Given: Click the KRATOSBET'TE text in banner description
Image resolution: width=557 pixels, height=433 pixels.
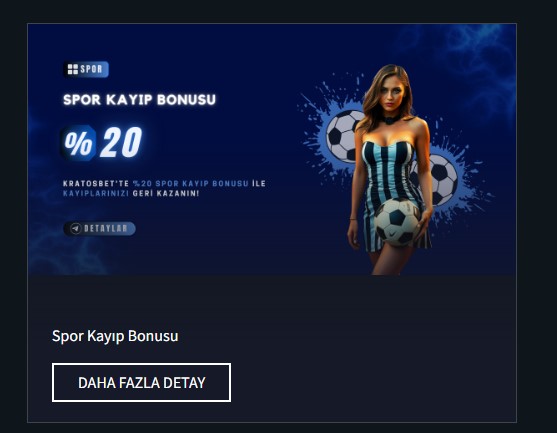Looking at the screenshot, I should pyautogui.click(x=96, y=184).
